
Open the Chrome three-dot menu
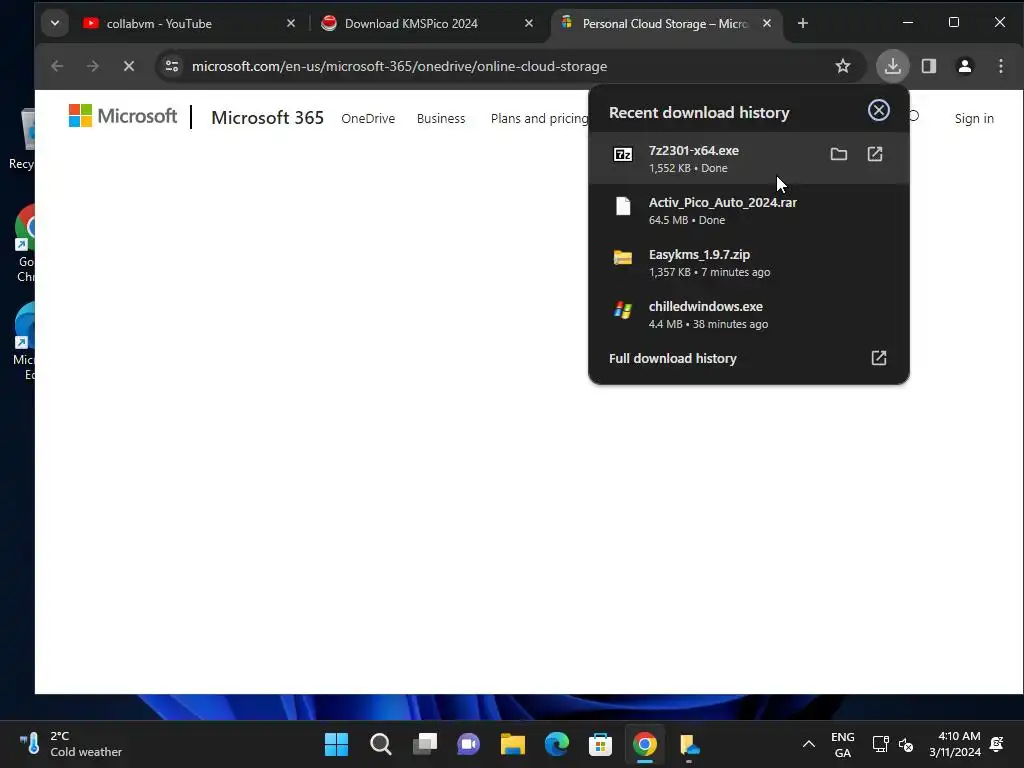tap(1000, 66)
